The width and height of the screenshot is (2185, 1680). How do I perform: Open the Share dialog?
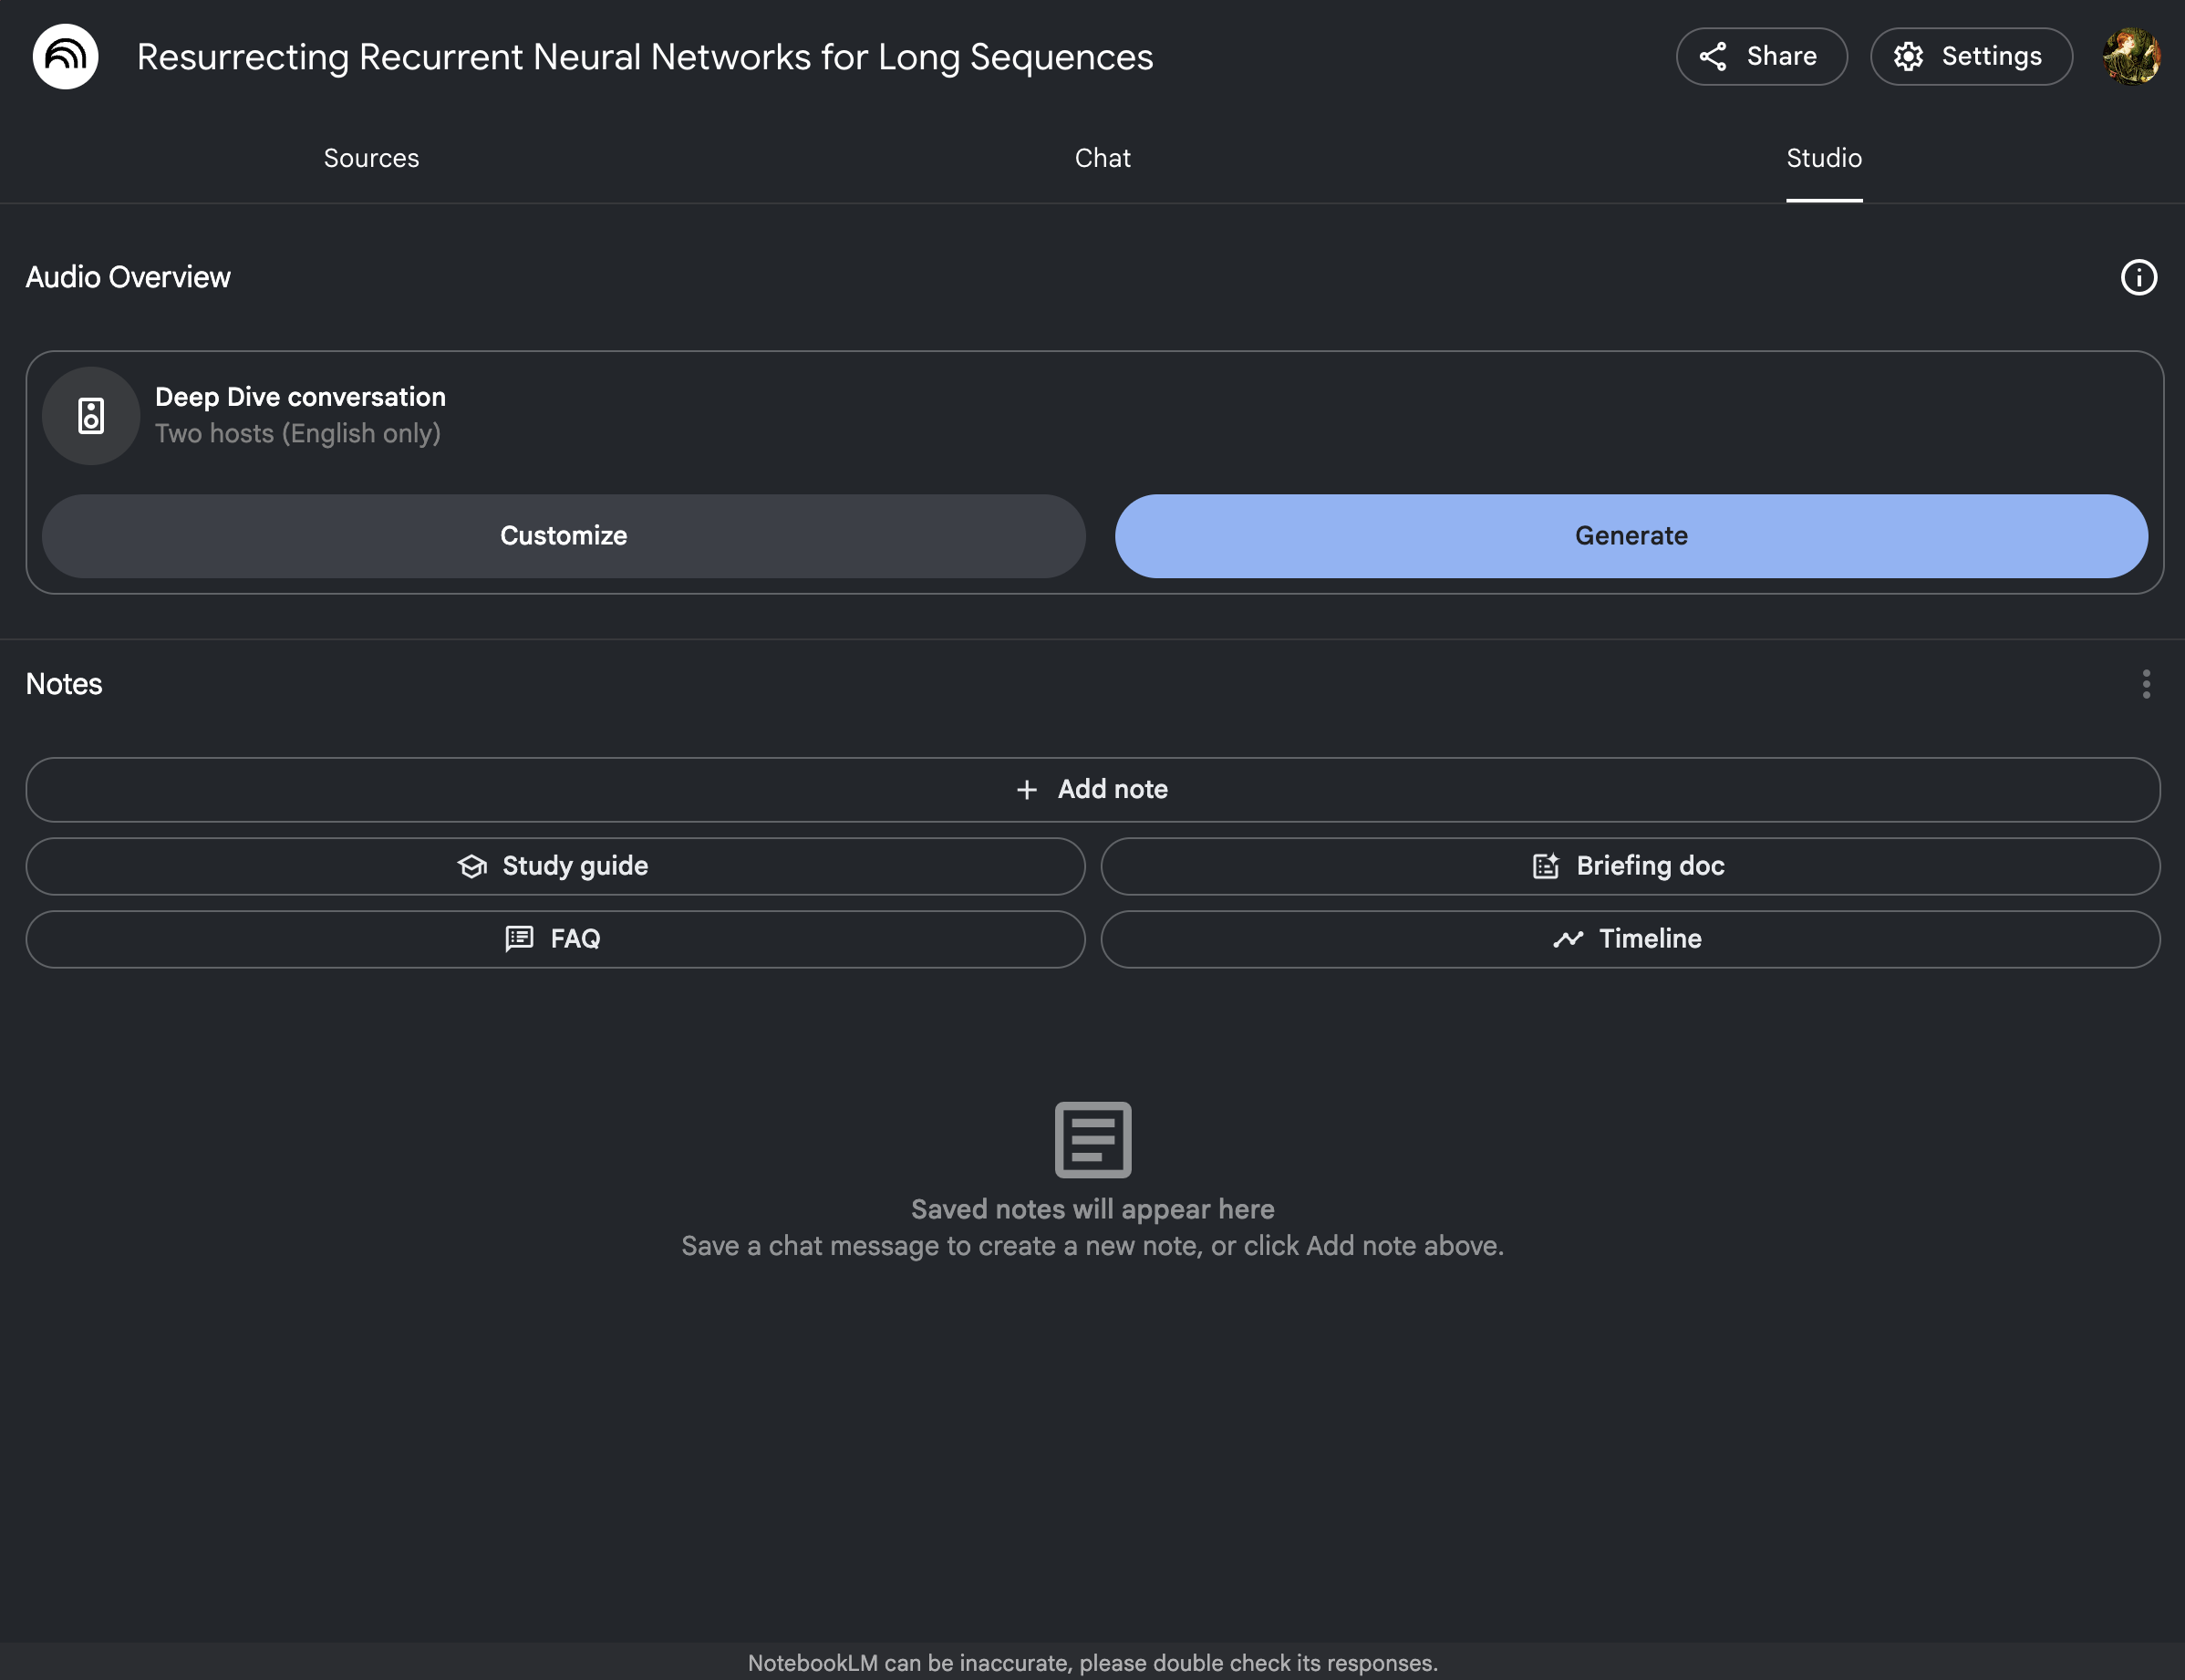point(1760,57)
